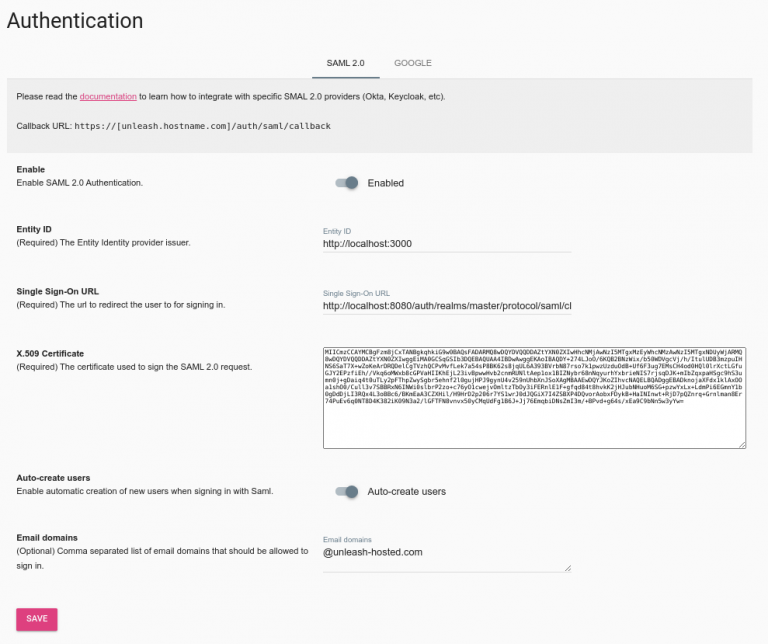Click the bold 'Email domains' section title
Image resolution: width=768 pixels, height=644 pixels.
(x=47, y=537)
